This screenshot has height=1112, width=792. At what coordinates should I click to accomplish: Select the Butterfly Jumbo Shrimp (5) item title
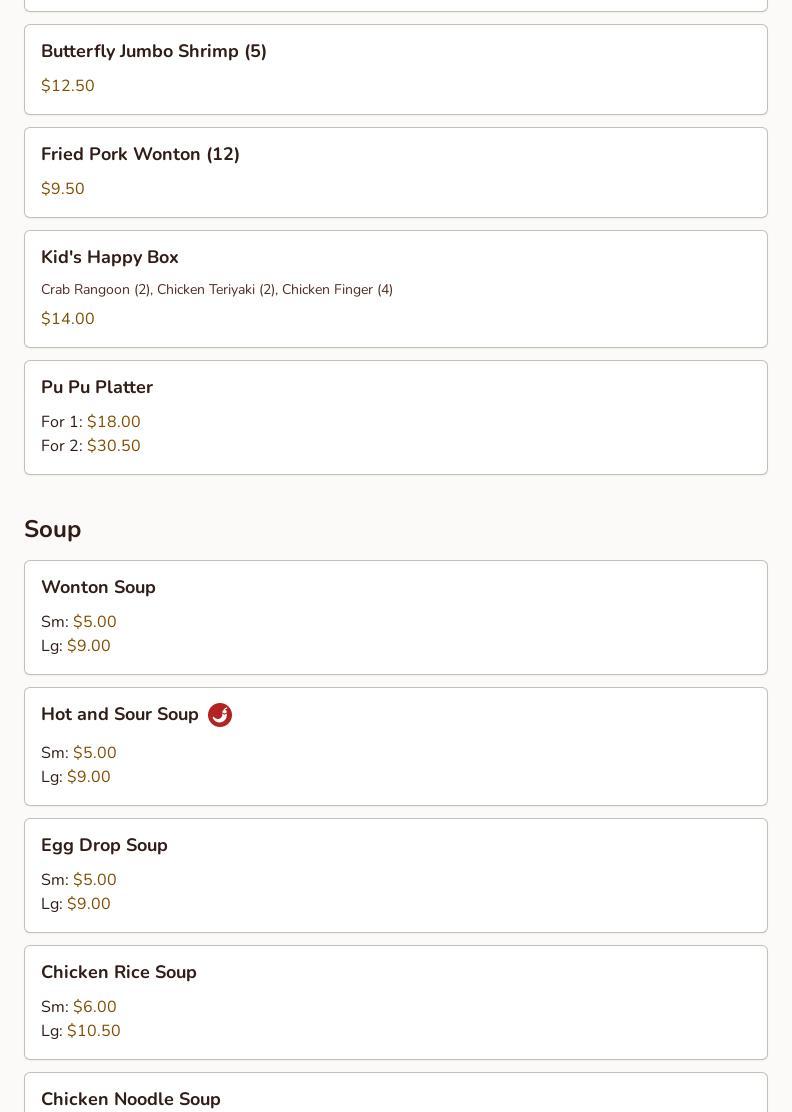click(154, 51)
